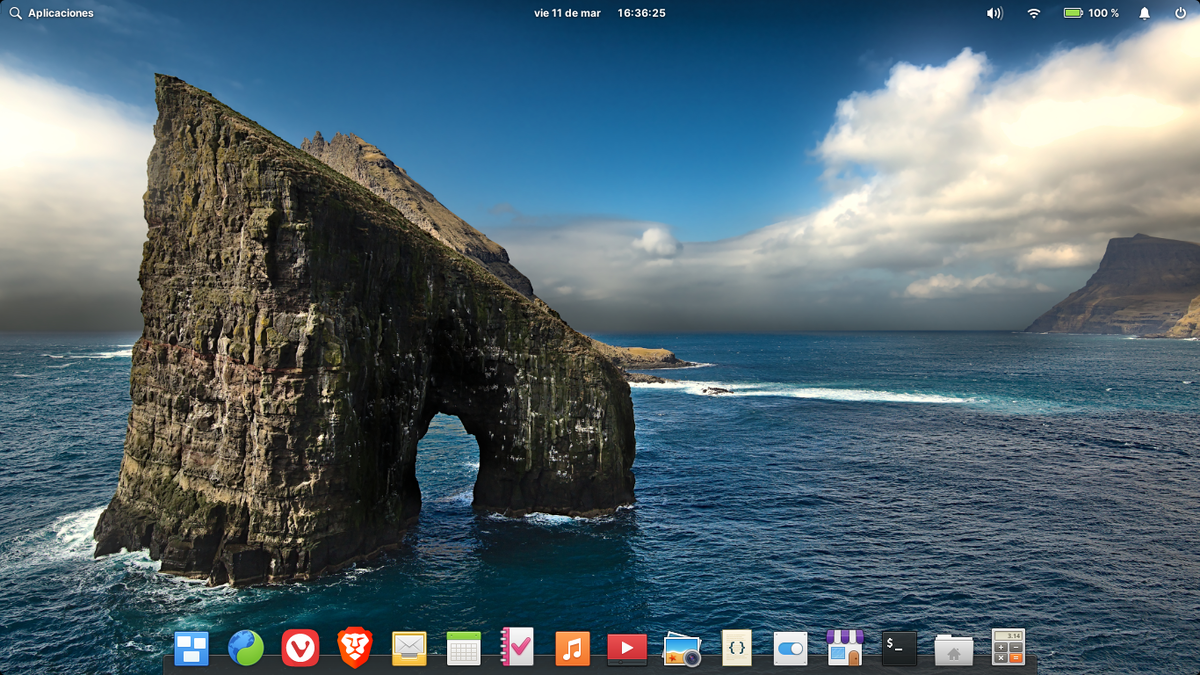
Task: Launch Multitasking View from the dock
Action: pos(191,648)
